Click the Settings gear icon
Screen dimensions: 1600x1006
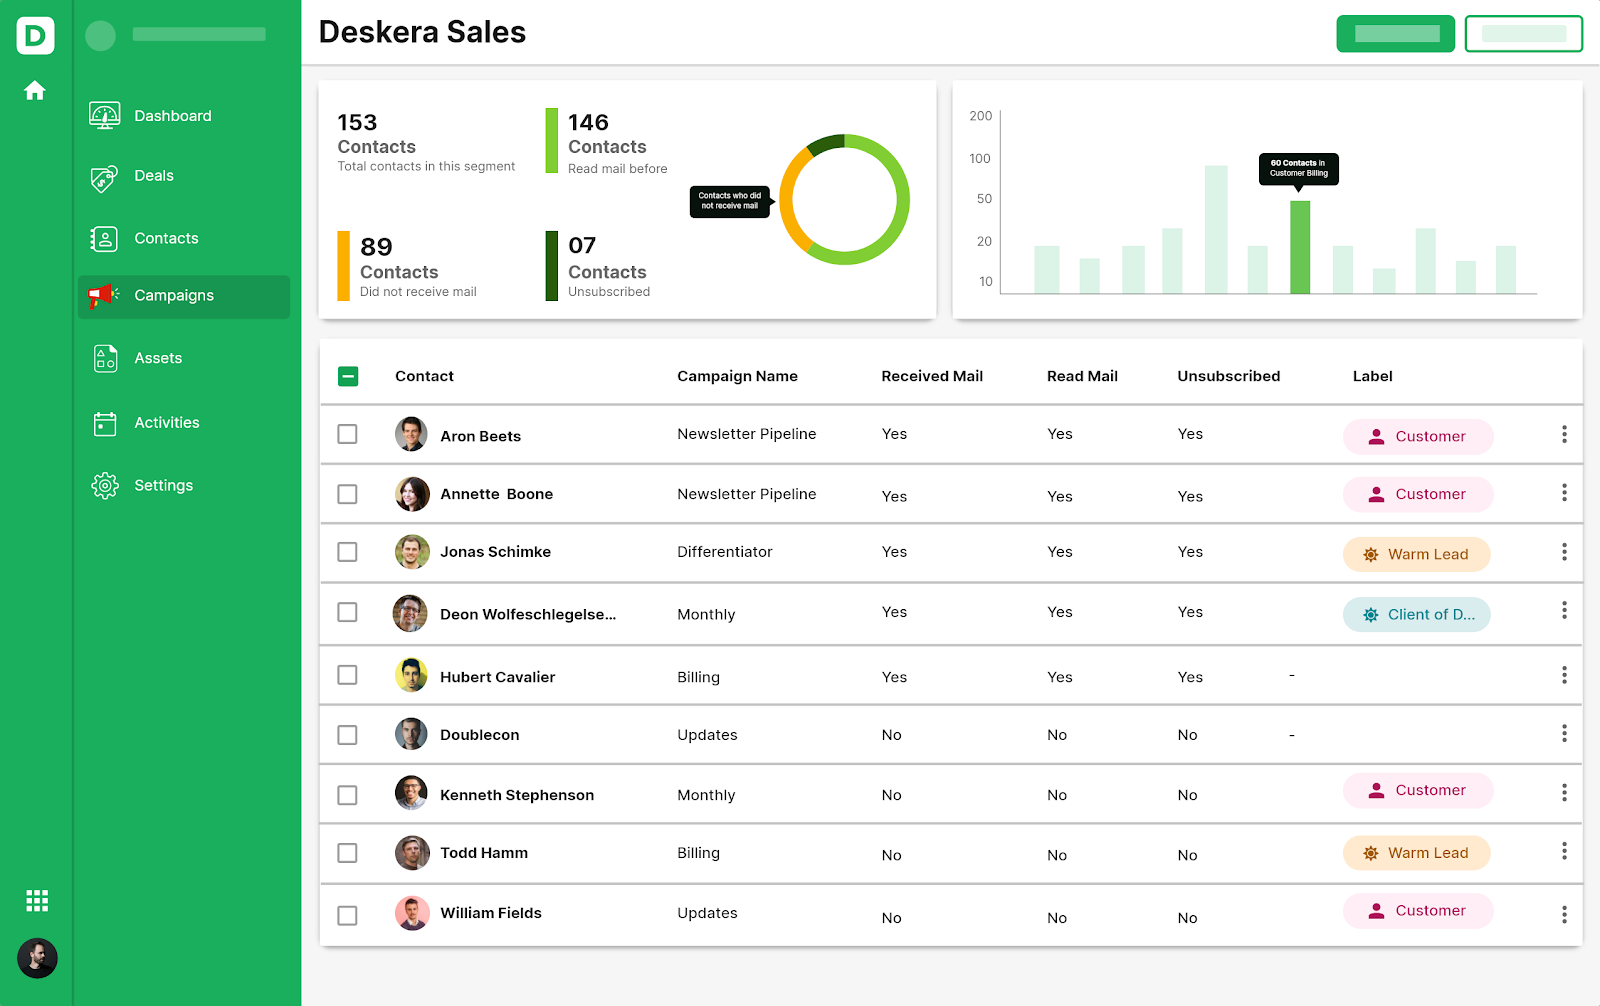coord(105,485)
